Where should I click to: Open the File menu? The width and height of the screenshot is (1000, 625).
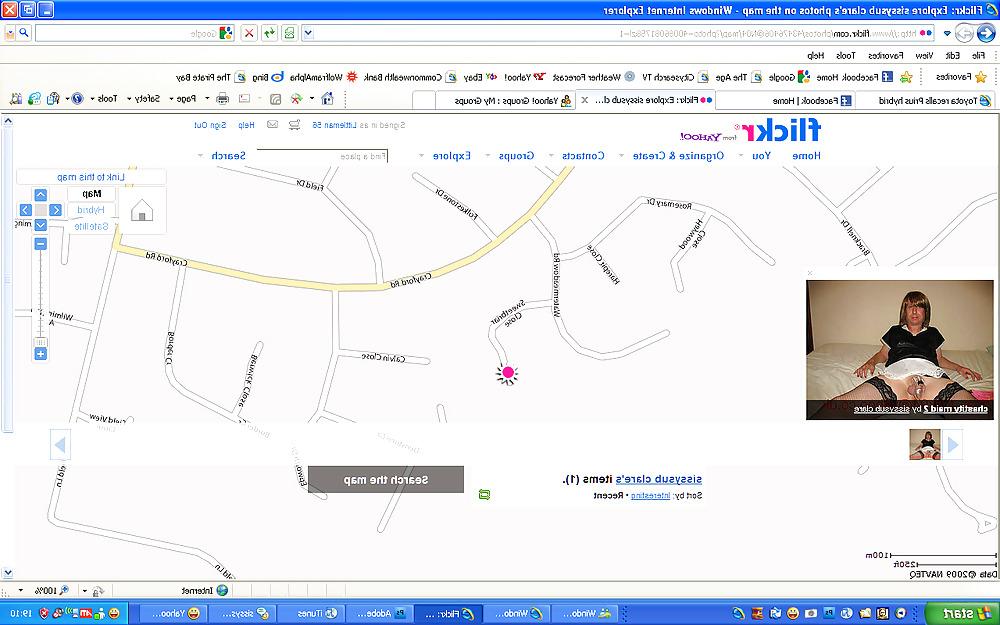(978, 55)
